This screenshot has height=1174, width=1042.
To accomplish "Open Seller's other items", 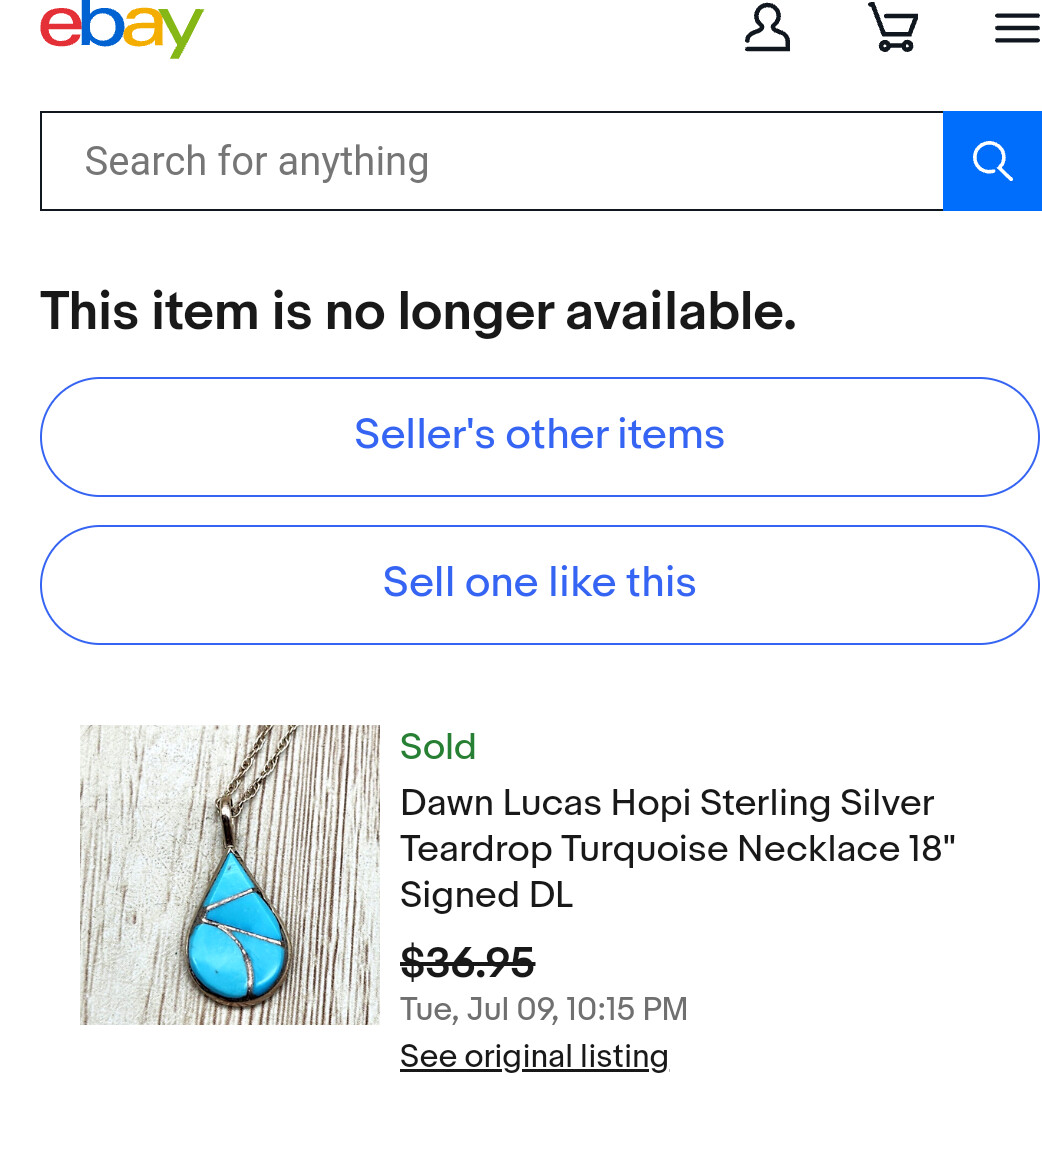I will (540, 437).
